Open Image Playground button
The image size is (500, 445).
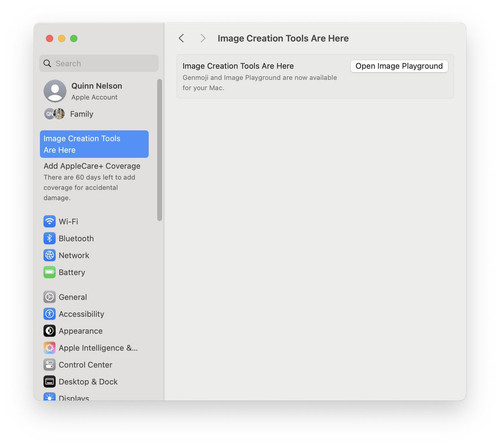point(399,66)
